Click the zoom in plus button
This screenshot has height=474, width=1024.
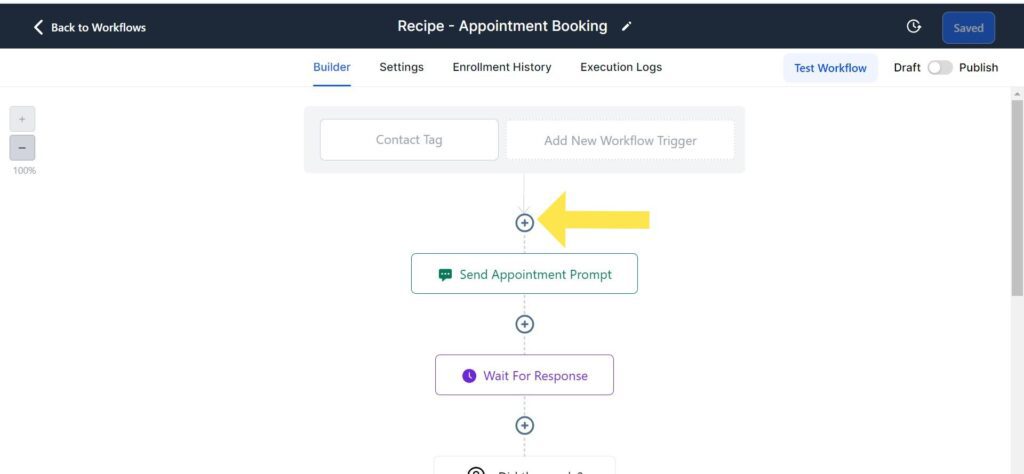tap(22, 119)
